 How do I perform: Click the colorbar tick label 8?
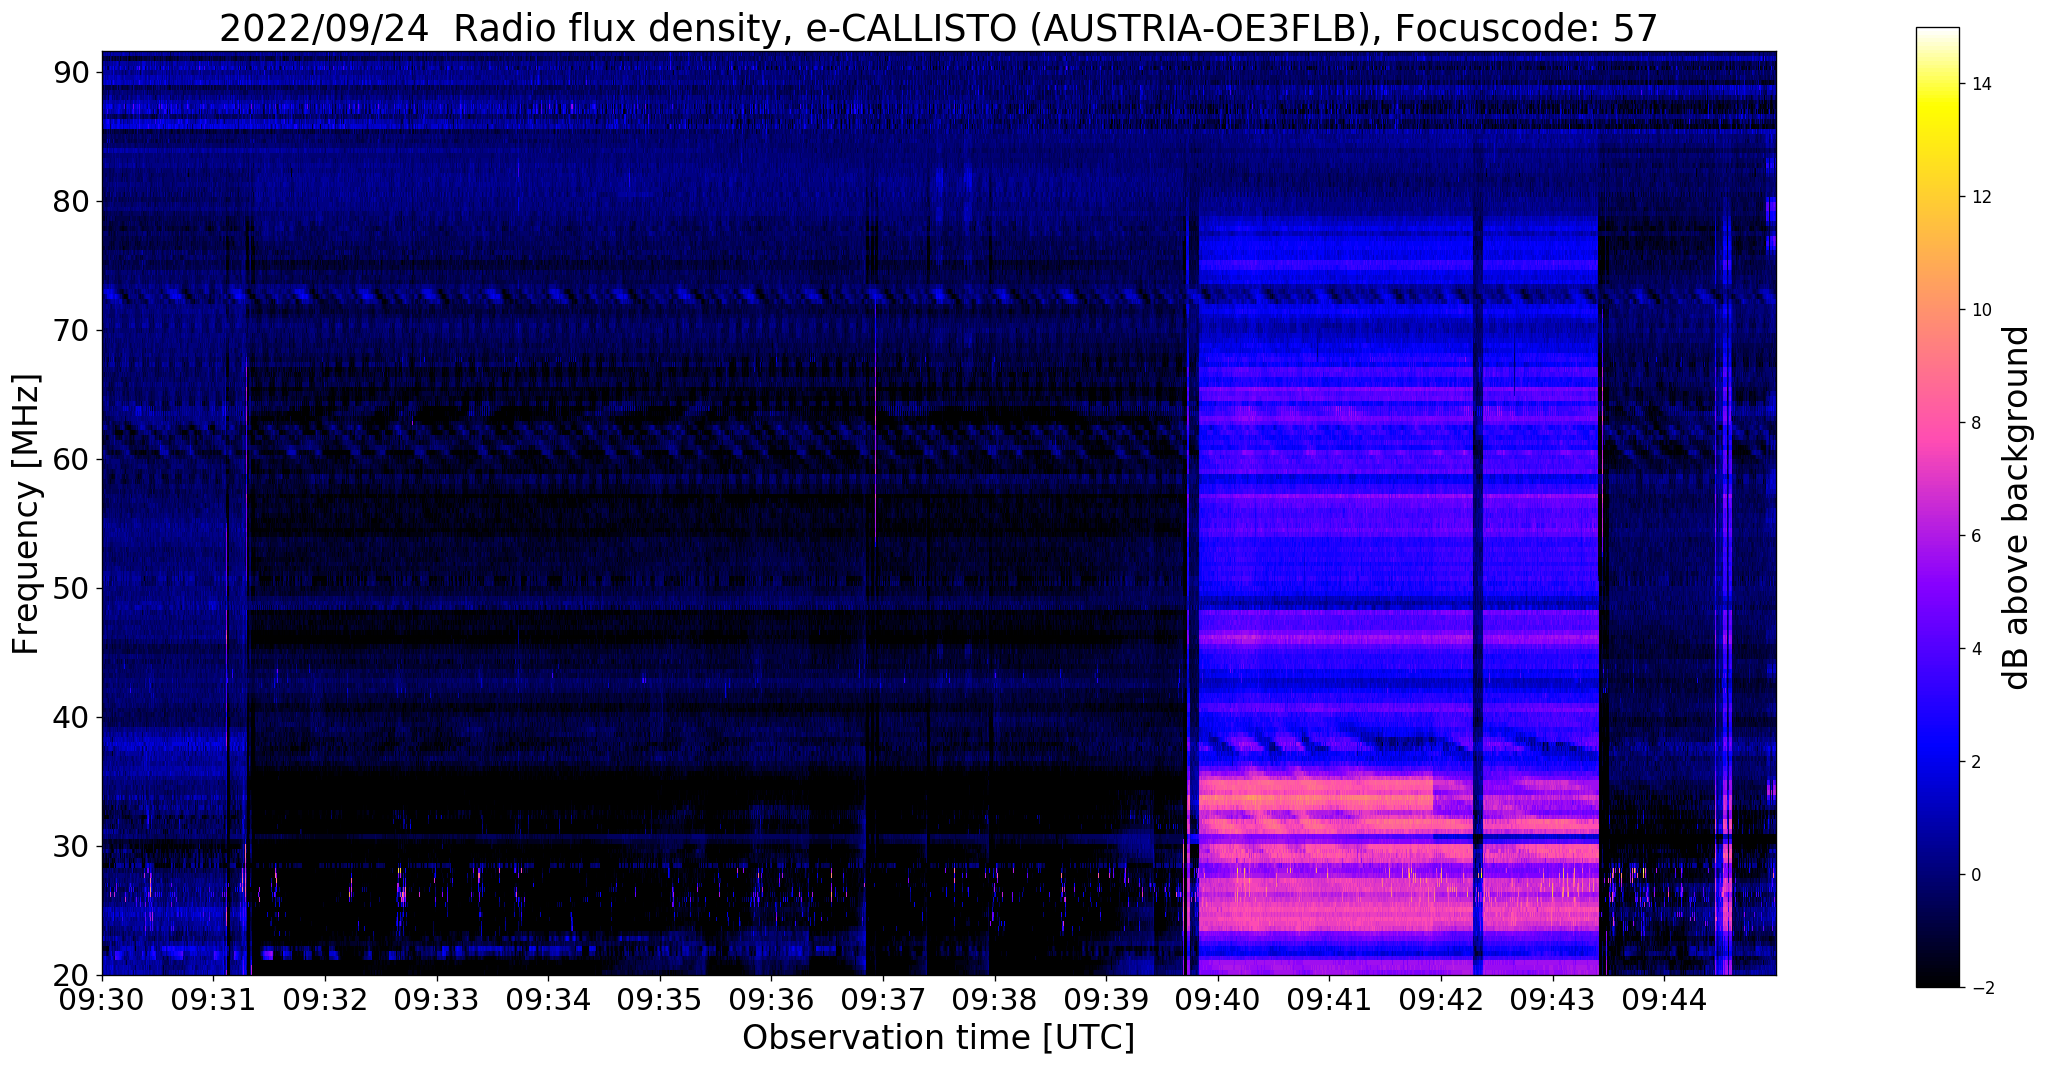[1975, 423]
